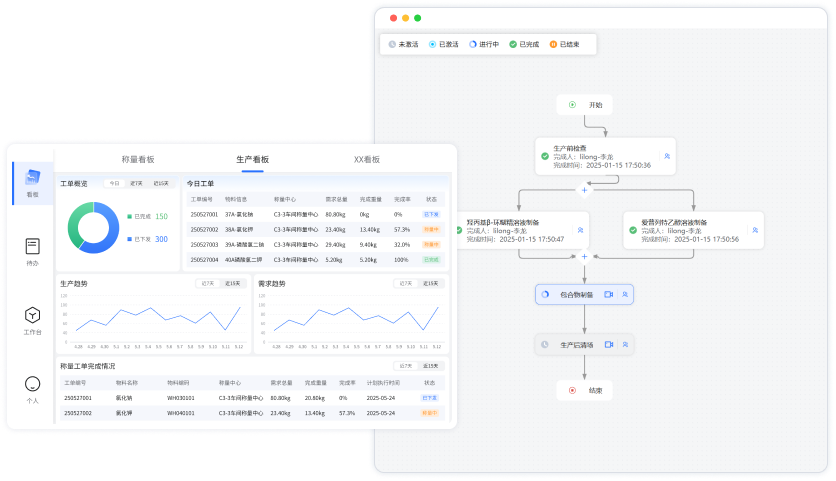Screen dimensions: 836x481
Task: Select 近15天 range in 需求趋势
Action: 430,283
